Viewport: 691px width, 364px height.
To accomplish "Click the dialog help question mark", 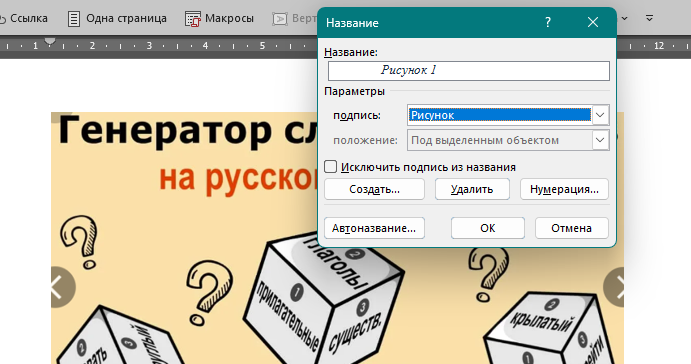I will pos(548,22).
